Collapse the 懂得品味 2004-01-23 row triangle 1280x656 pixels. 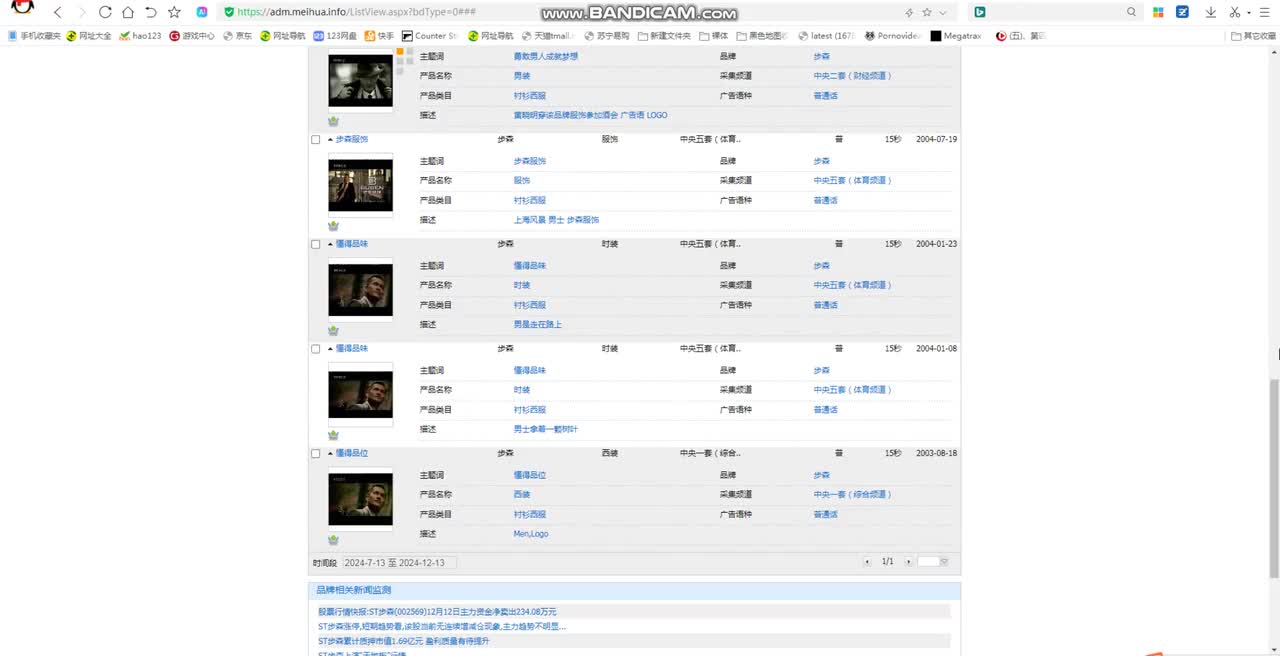click(330, 244)
